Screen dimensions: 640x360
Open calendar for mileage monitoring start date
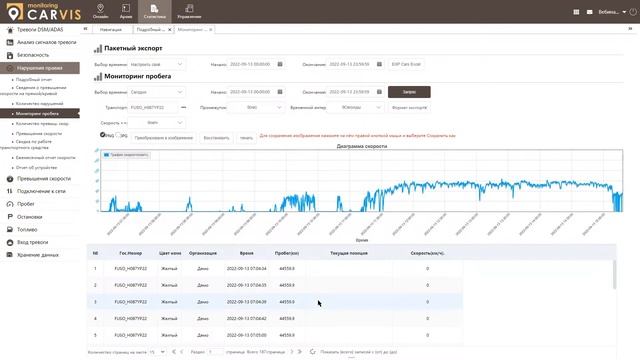tap(280, 92)
